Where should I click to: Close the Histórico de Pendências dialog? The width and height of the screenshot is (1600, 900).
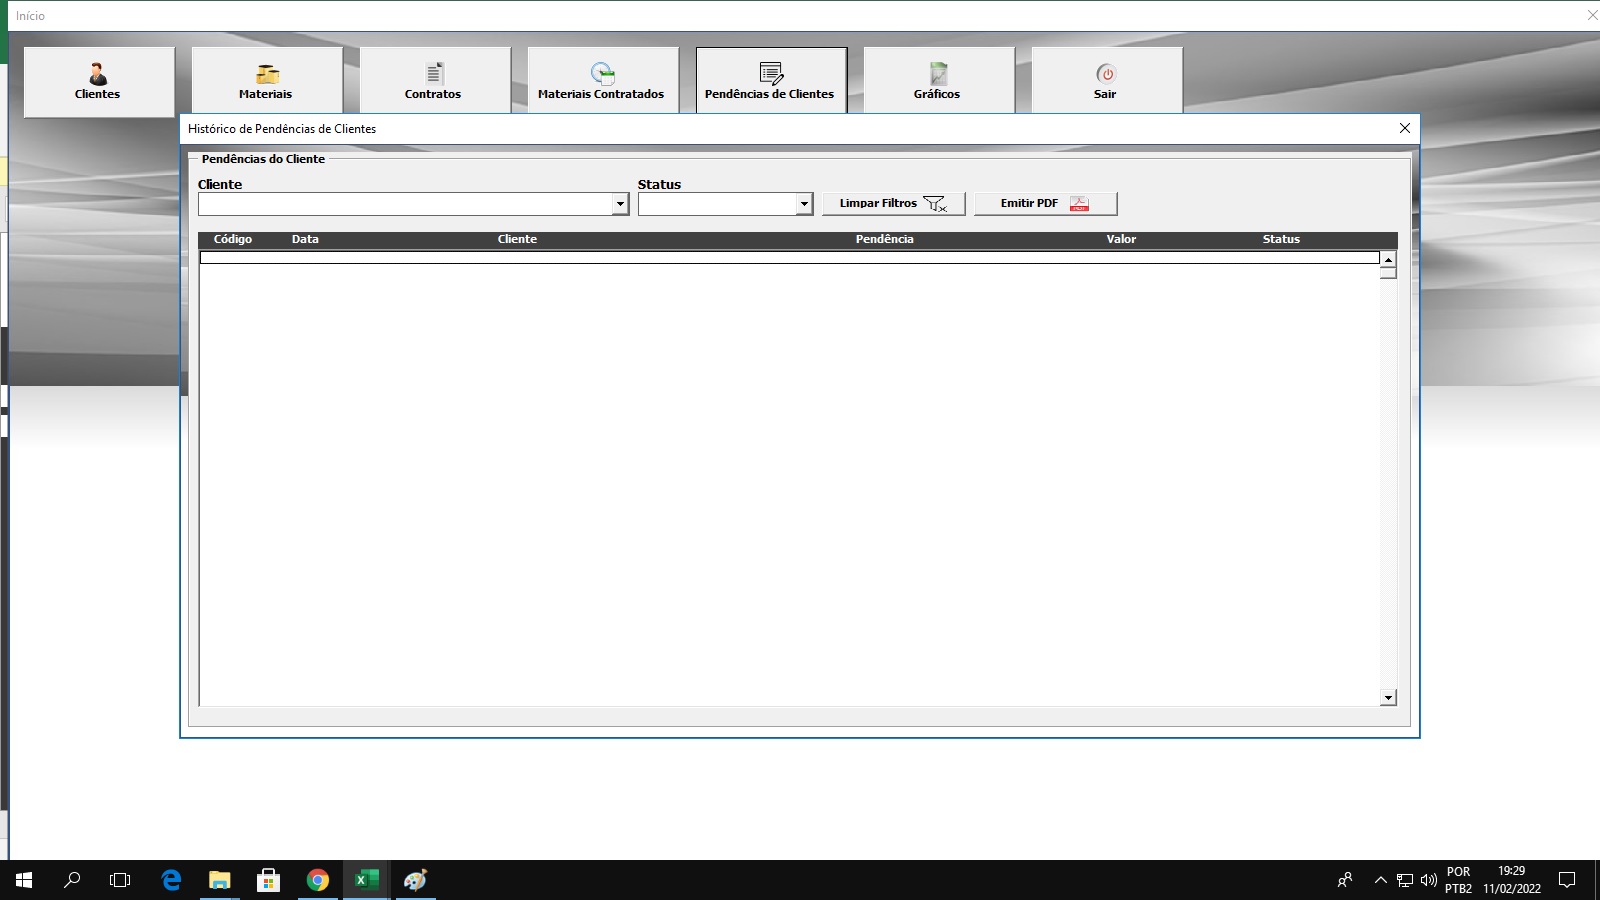pyautogui.click(x=1404, y=128)
